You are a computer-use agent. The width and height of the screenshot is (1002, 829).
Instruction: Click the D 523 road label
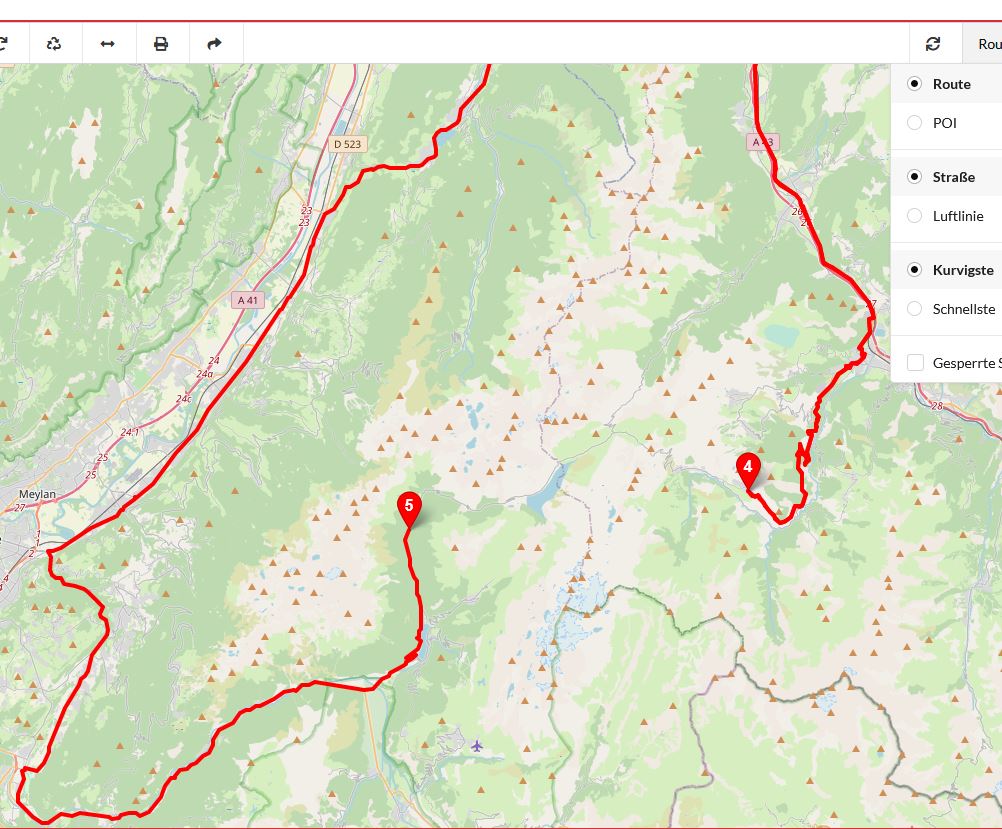(x=347, y=144)
